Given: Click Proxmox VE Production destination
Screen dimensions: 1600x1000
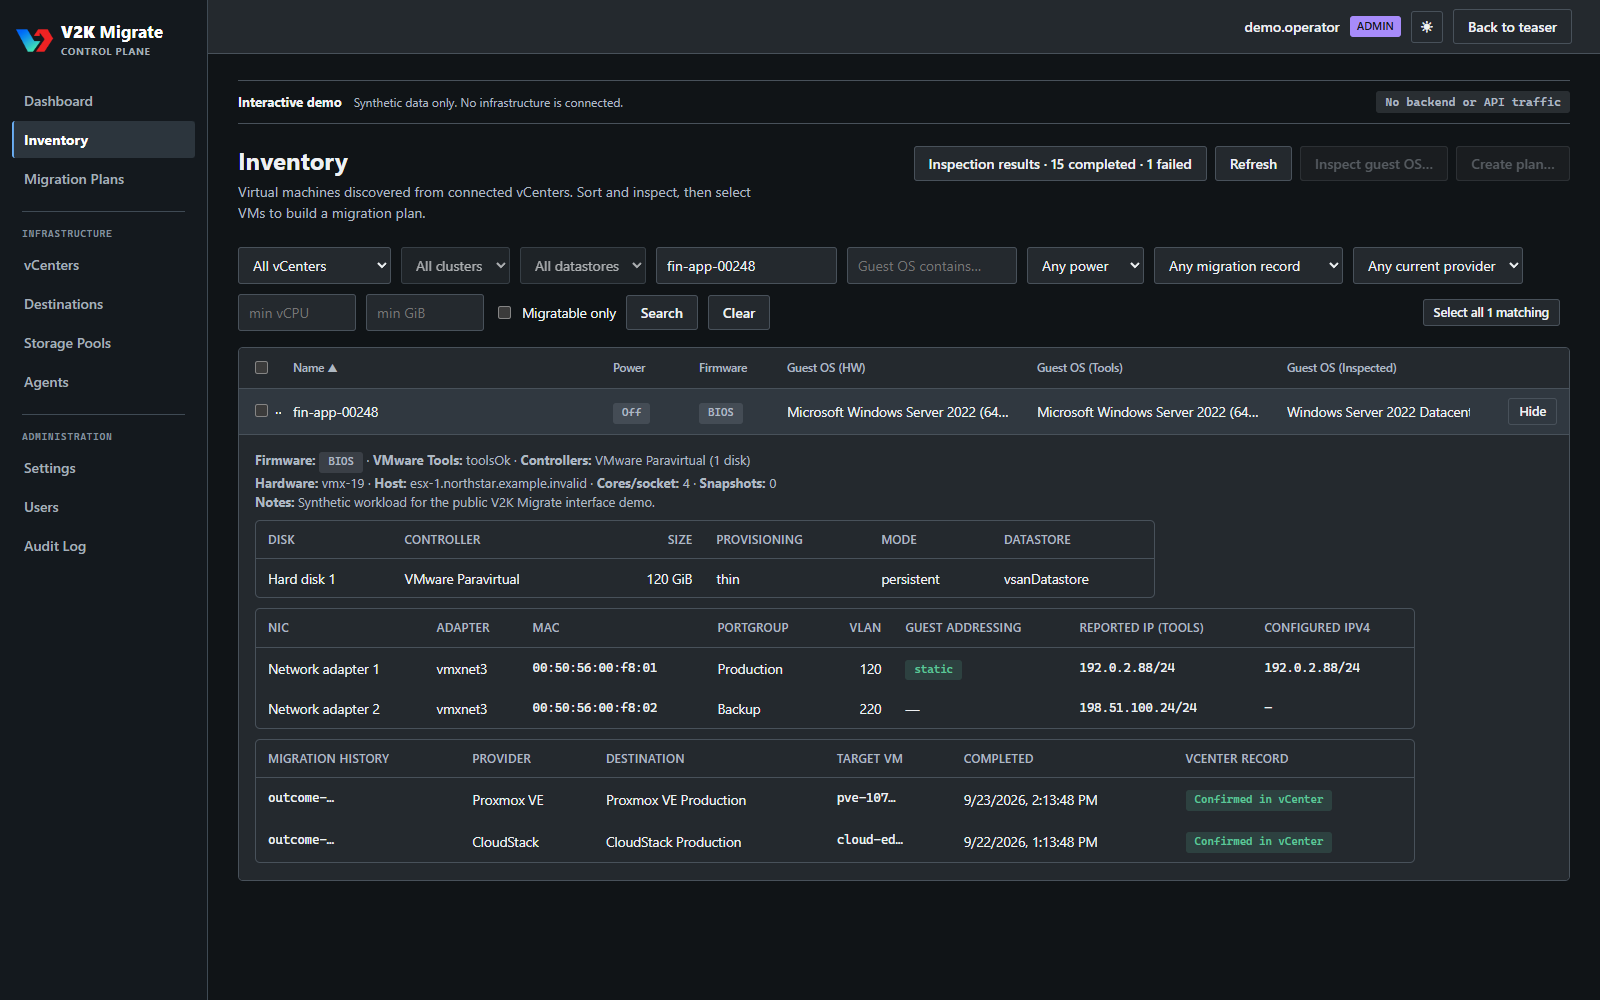Looking at the screenshot, I should tap(676, 800).
